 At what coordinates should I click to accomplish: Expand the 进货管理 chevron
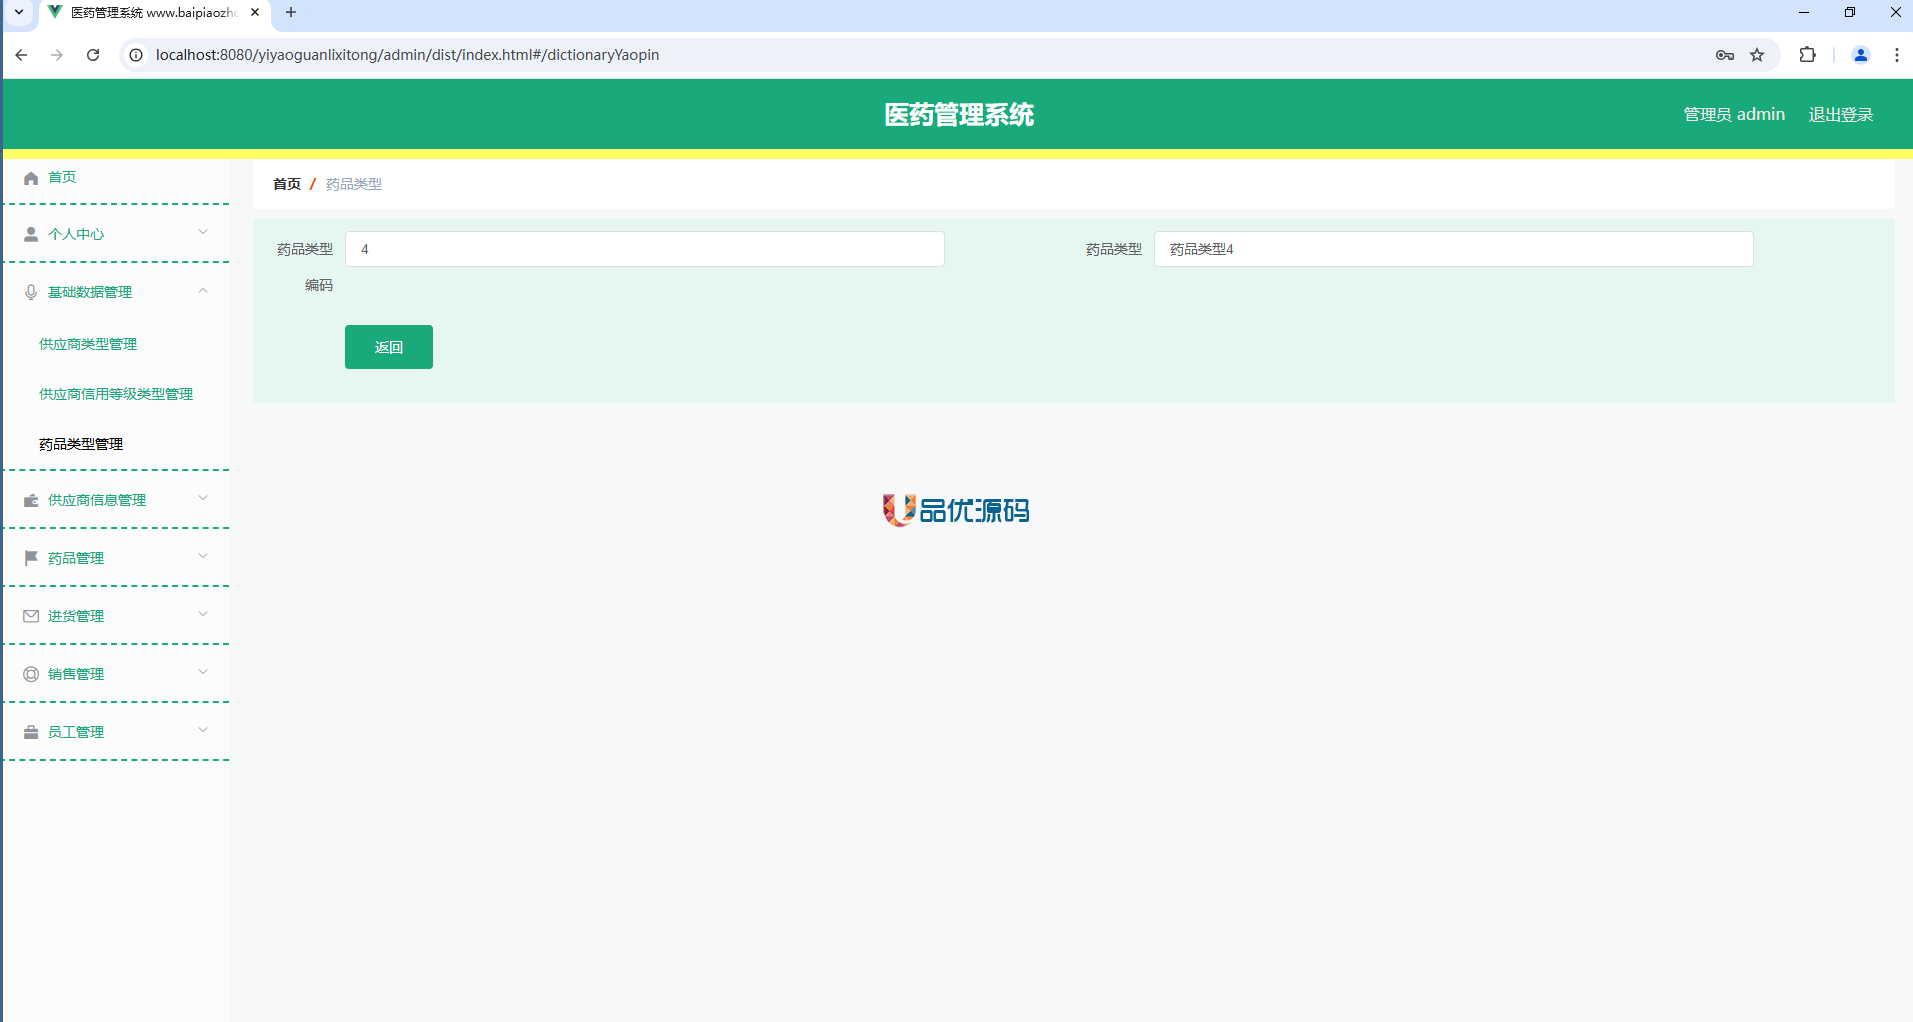click(203, 614)
